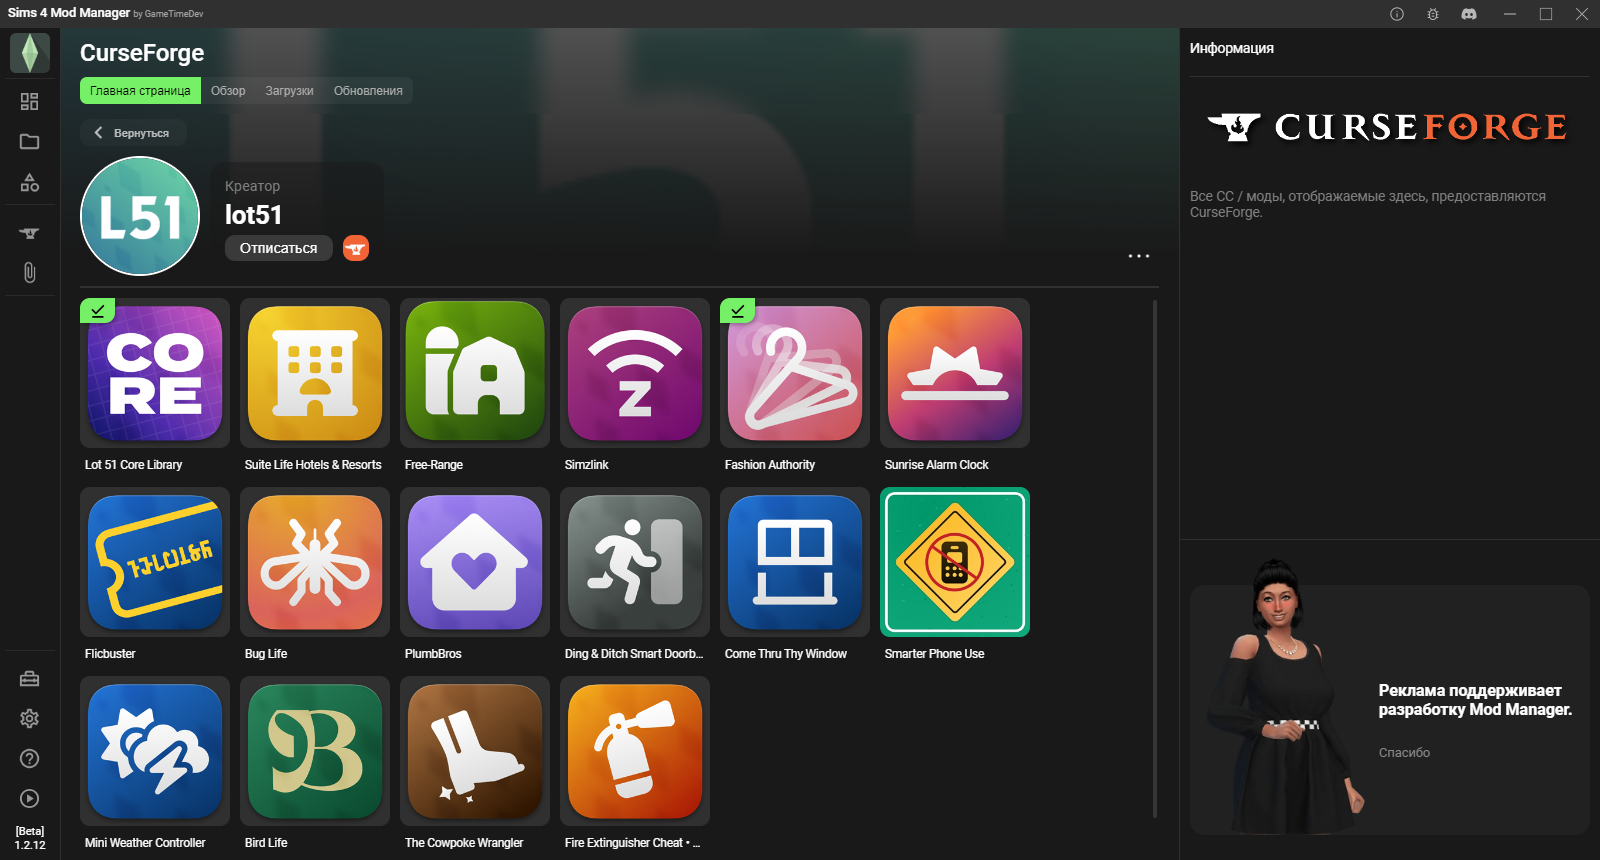Click the 'Suite Life Hotels & Resorts' label
This screenshot has height=860, width=1600.
(x=313, y=465)
